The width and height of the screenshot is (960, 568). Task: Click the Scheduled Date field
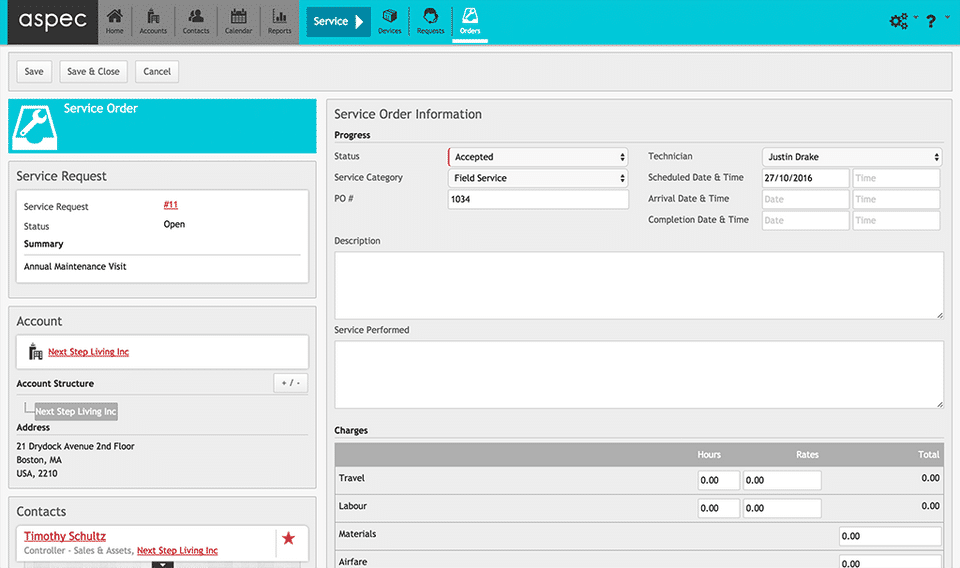(x=806, y=178)
